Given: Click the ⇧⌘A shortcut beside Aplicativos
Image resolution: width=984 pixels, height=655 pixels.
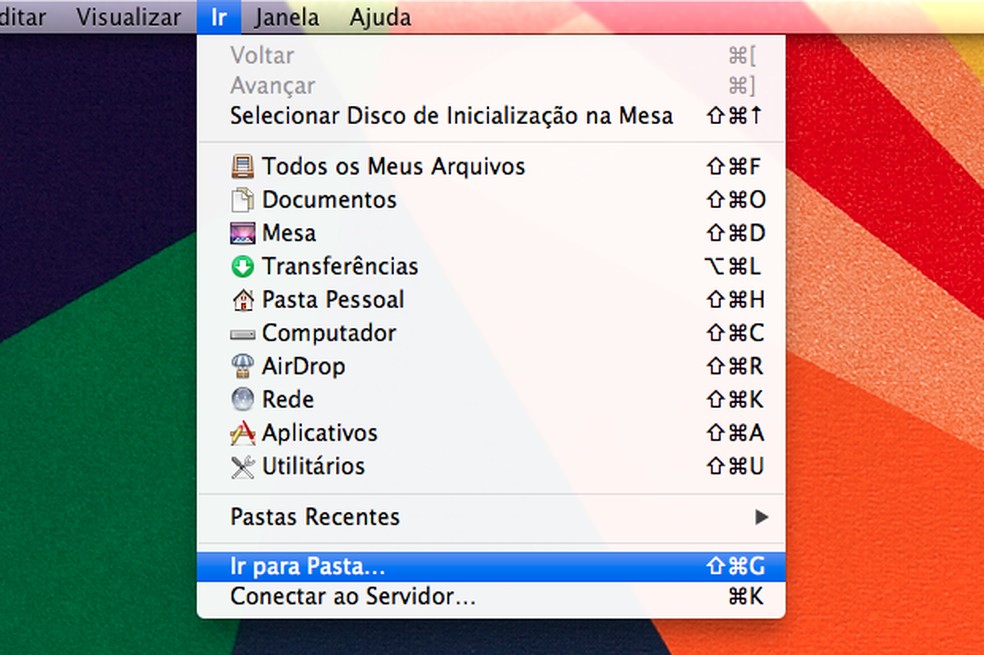Looking at the screenshot, I should coord(735,433).
